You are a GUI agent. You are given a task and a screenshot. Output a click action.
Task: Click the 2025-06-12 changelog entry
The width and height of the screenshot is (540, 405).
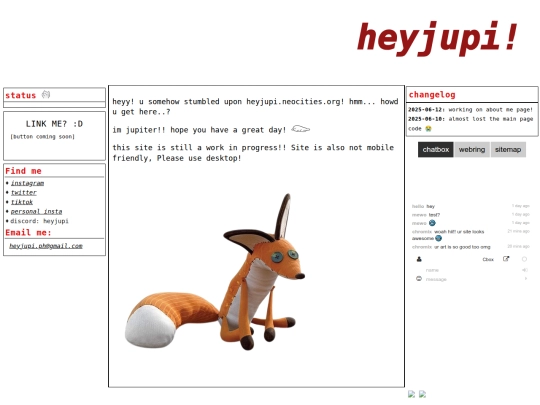coord(470,110)
